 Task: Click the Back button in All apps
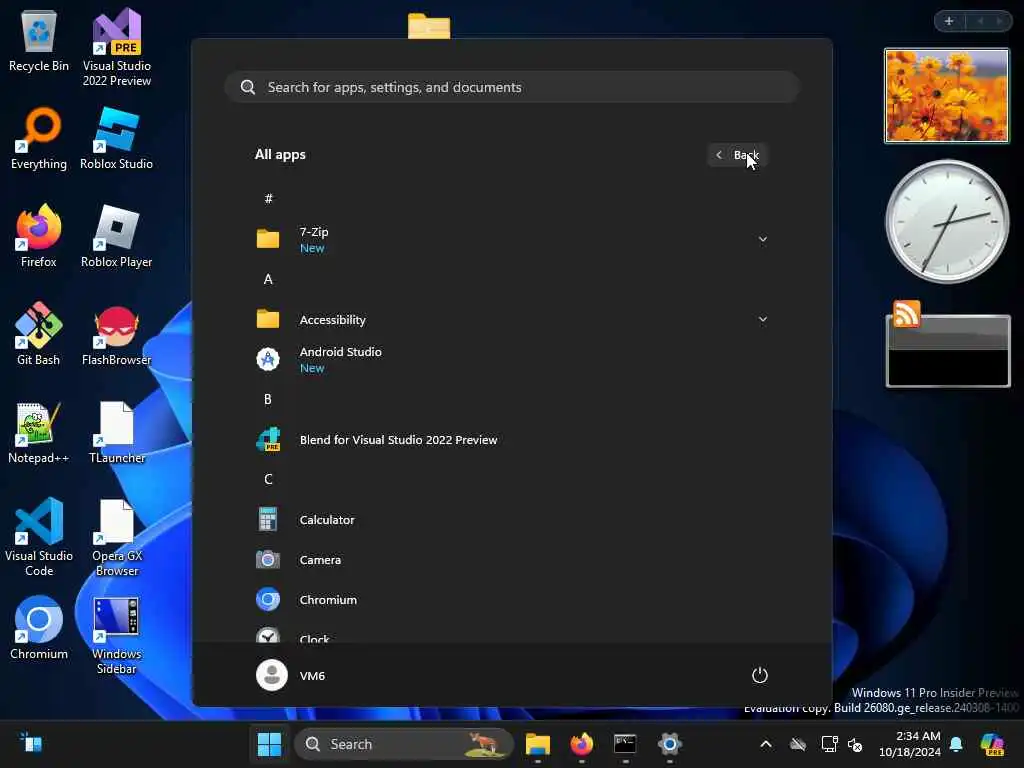pyautogui.click(x=737, y=155)
